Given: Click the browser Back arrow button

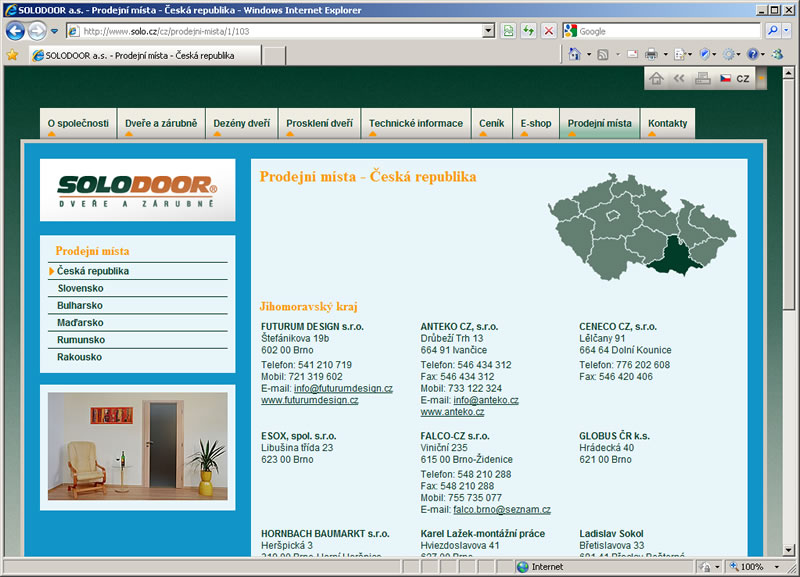Looking at the screenshot, I should [x=15, y=31].
